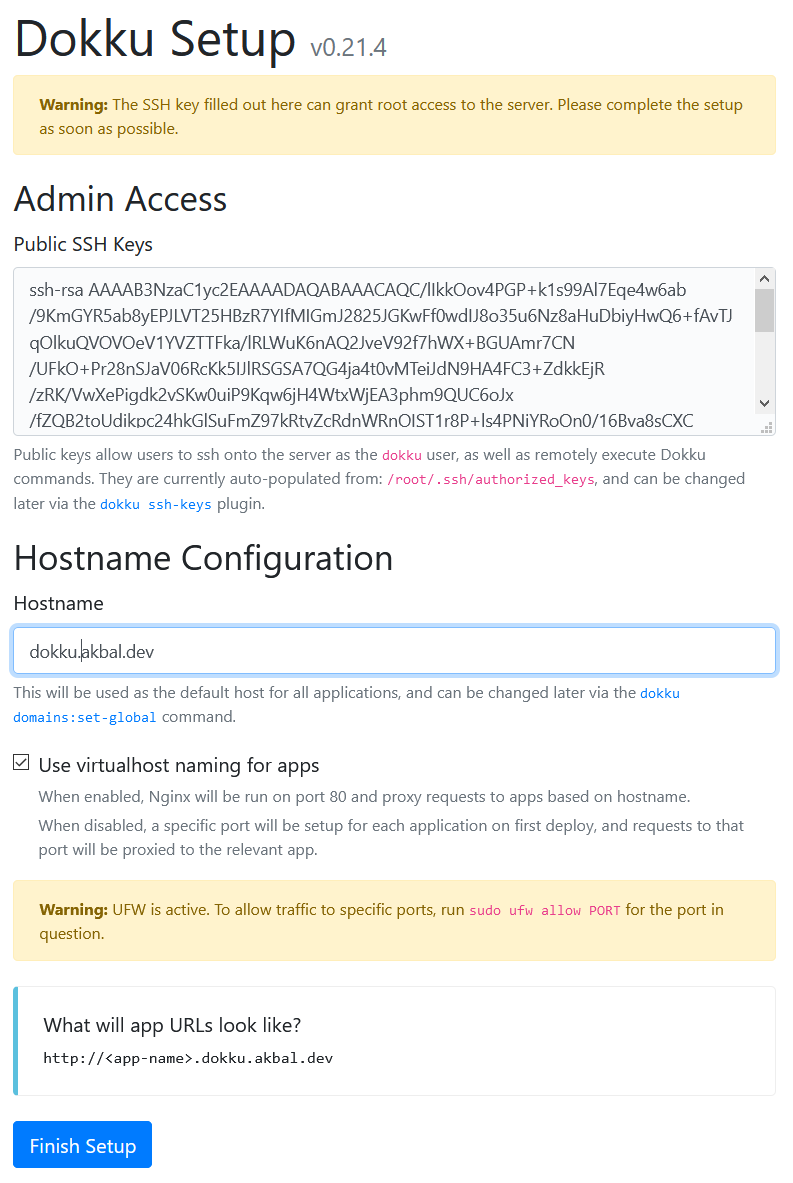Click the v0.21.4 version text
The width and height of the screenshot is (793, 1183).
[348, 47]
